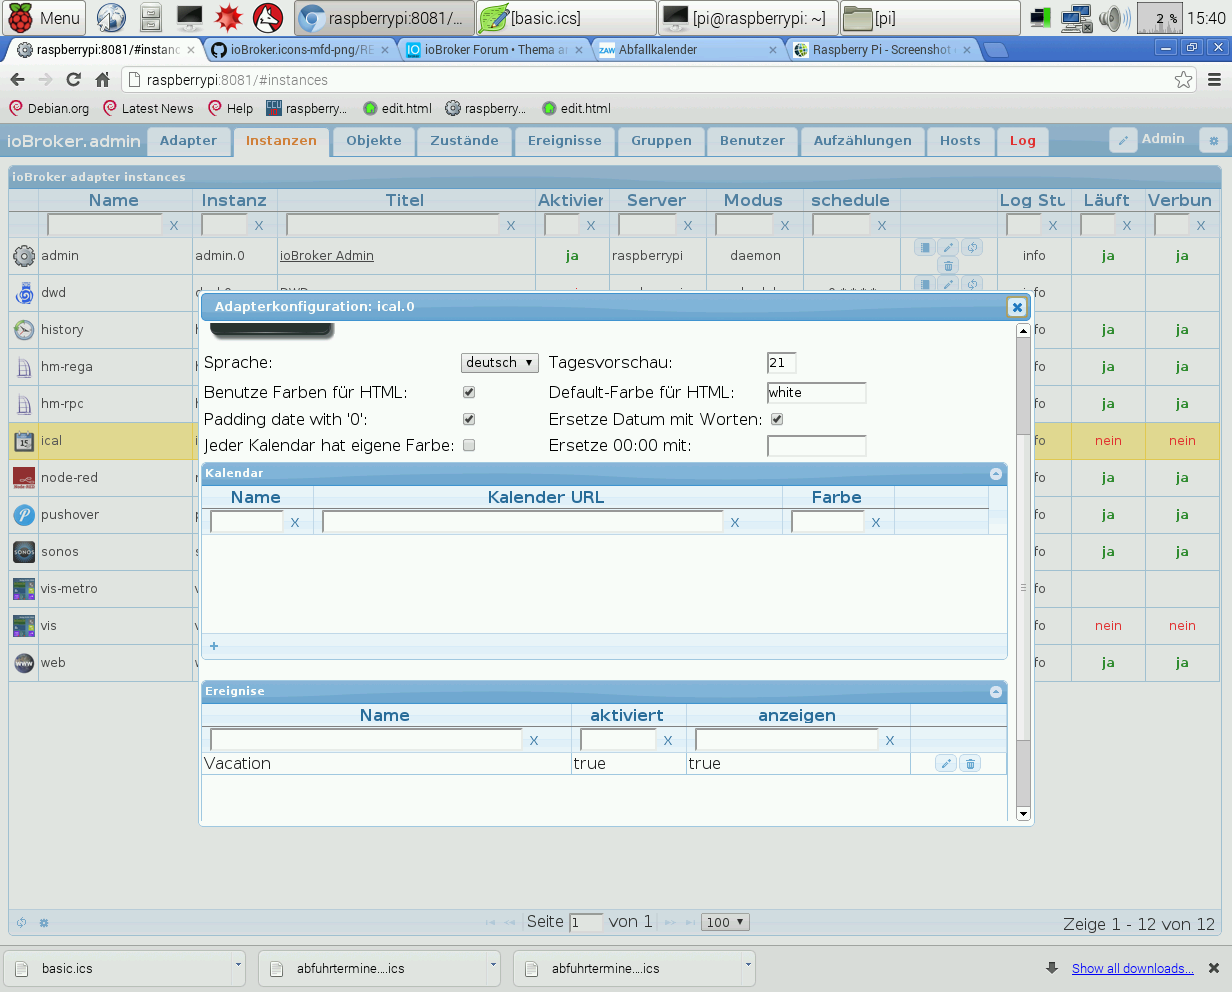Image resolution: width=1232 pixels, height=992 pixels.
Task: Open the Sprache language dropdown
Action: (500, 363)
